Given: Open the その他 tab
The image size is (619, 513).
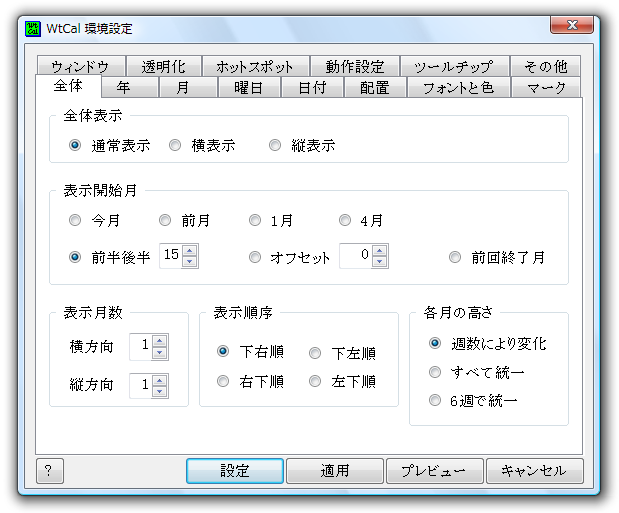Looking at the screenshot, I should [546, 66].
